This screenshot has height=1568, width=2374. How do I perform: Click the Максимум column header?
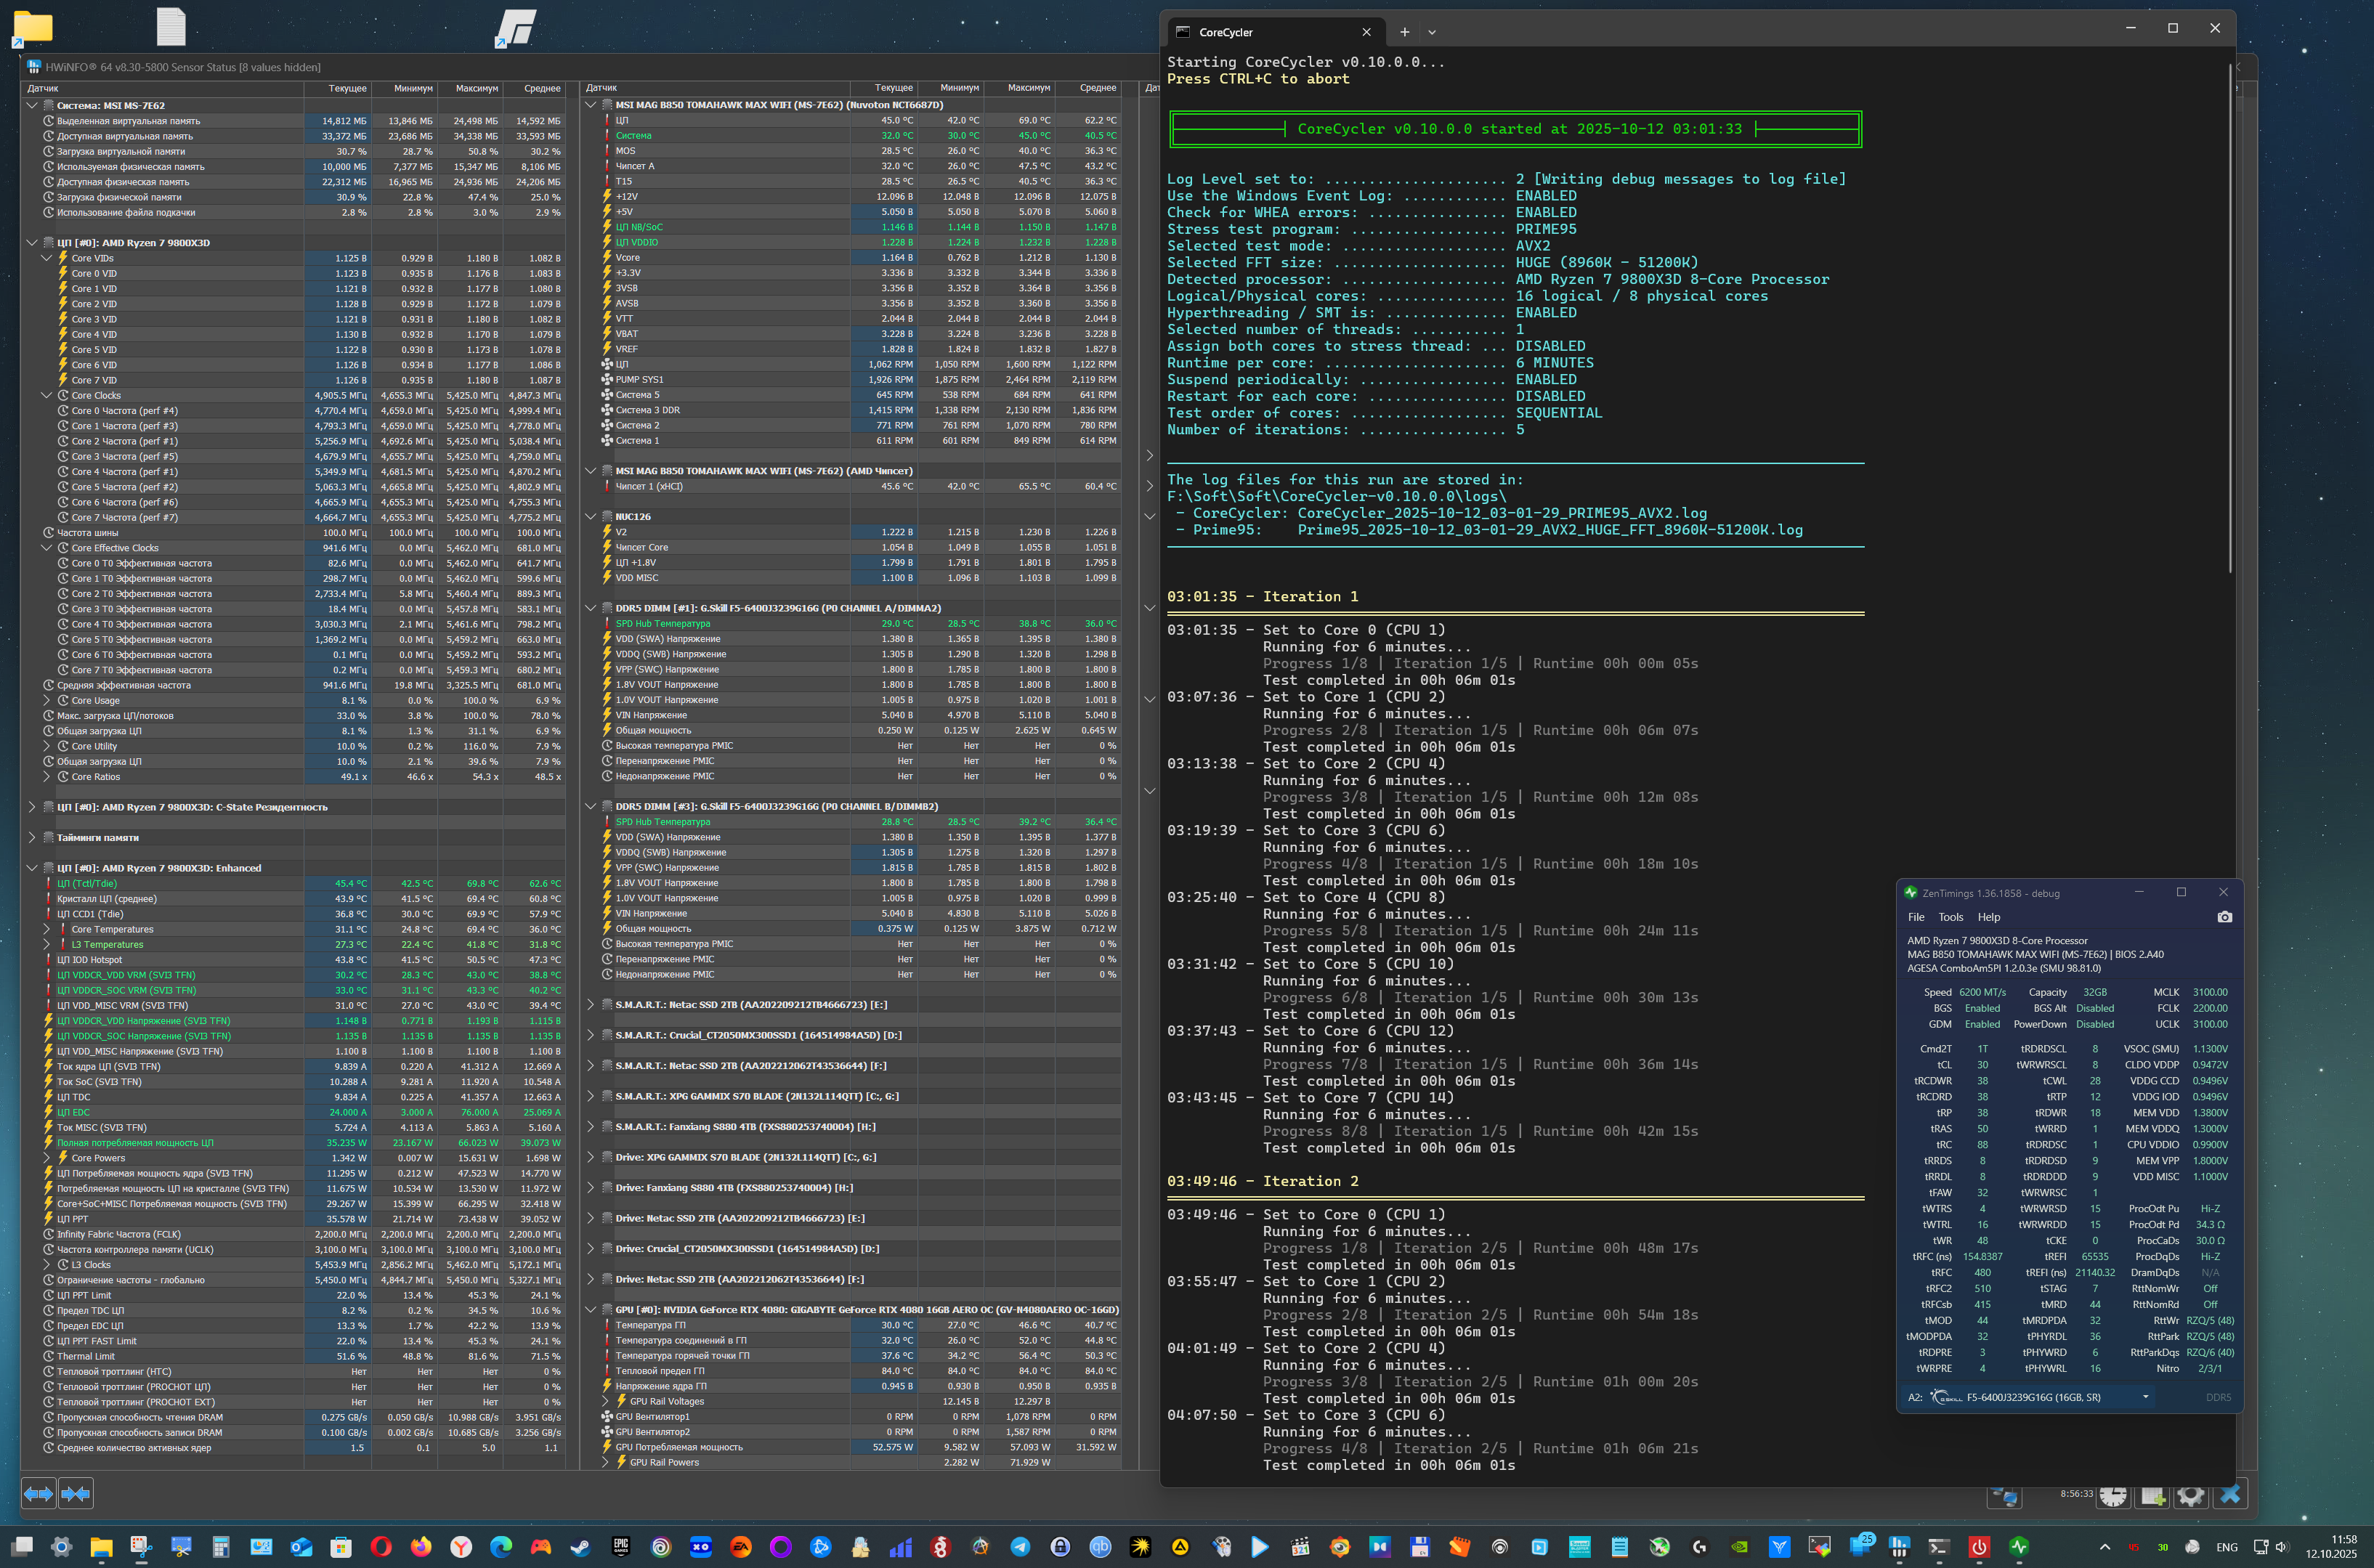pyautogui.click(x=476, y=88)
